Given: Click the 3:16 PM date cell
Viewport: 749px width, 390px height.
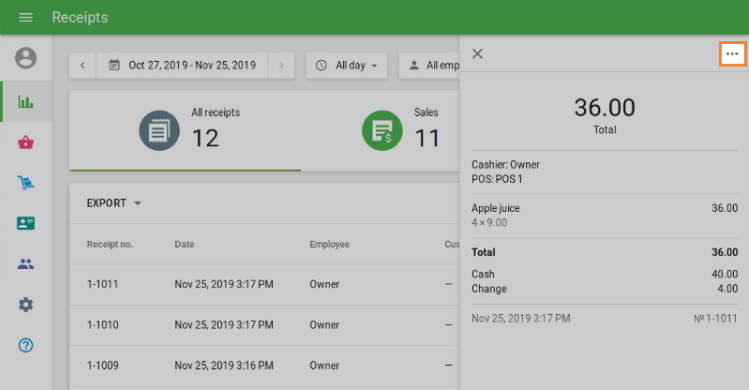Looking at the screenshot, I should (x=224, y=366).
